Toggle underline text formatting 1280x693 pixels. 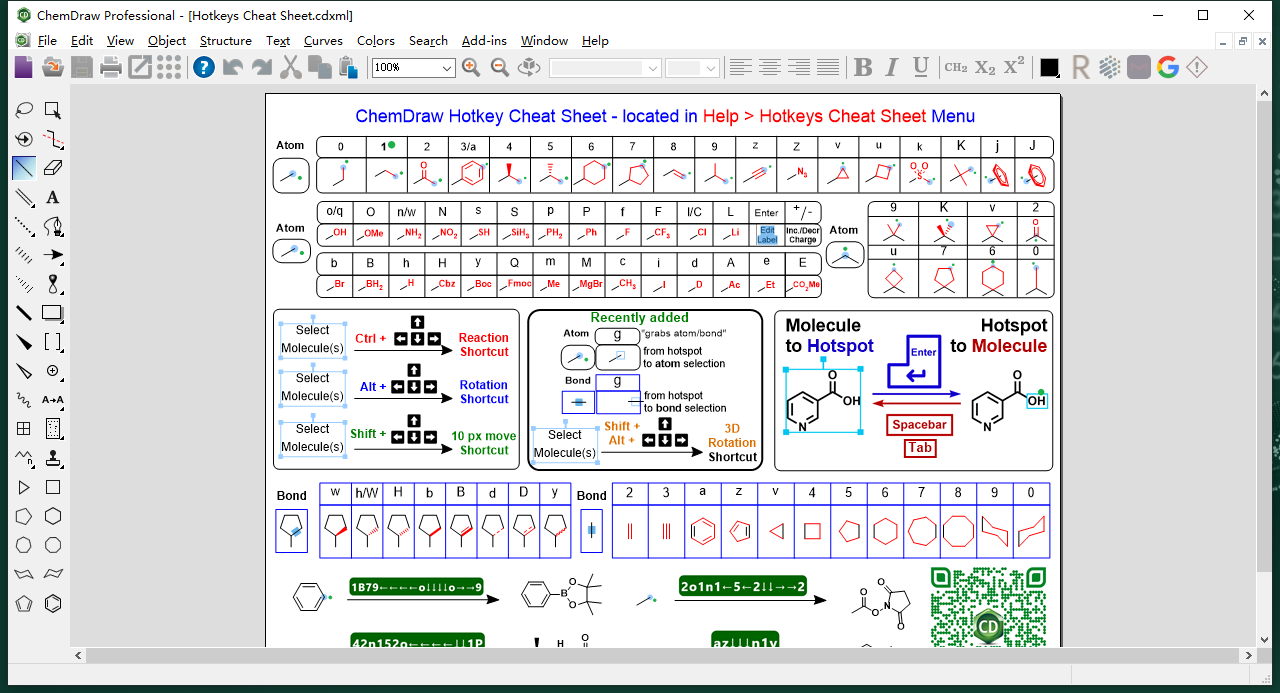tap(921, 67)
